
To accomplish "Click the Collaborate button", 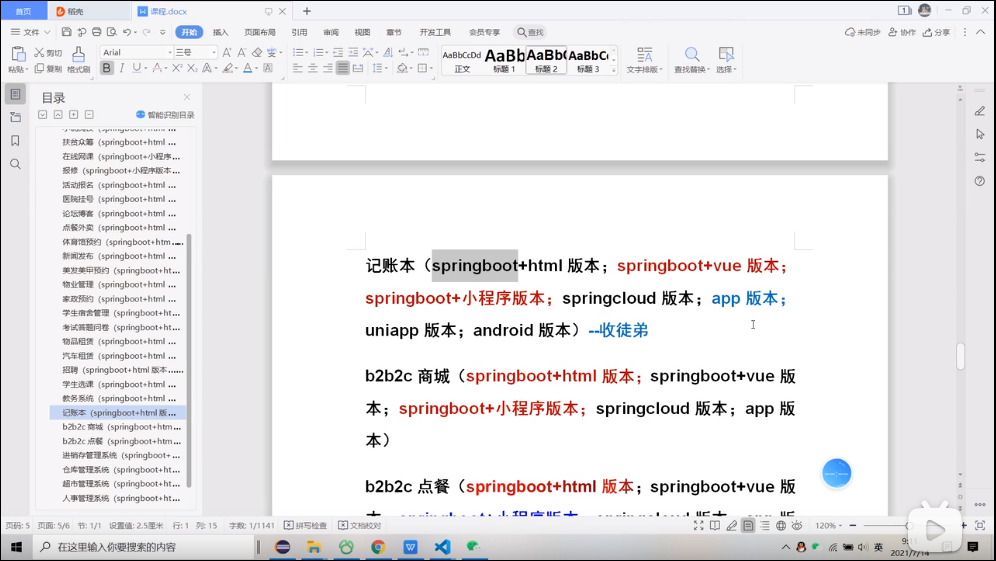I will (902, 32).
